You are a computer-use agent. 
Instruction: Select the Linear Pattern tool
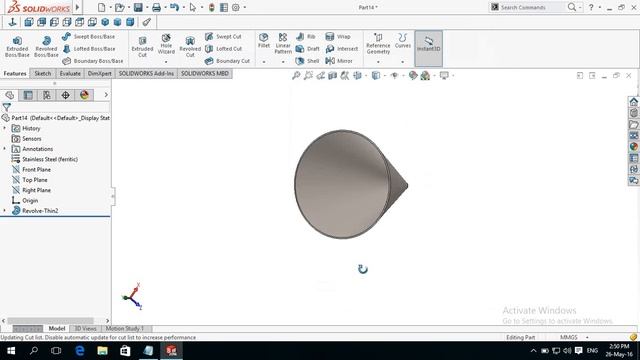[x=283, y=43]
